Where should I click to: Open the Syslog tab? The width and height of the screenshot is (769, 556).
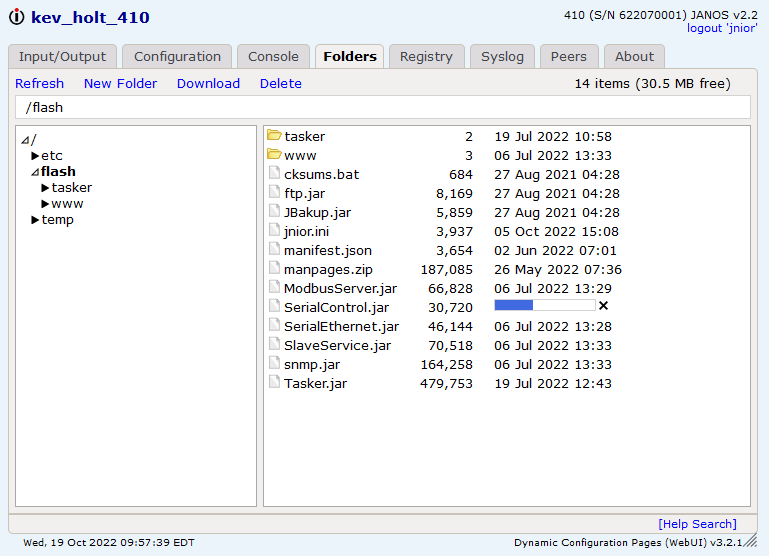502,57
